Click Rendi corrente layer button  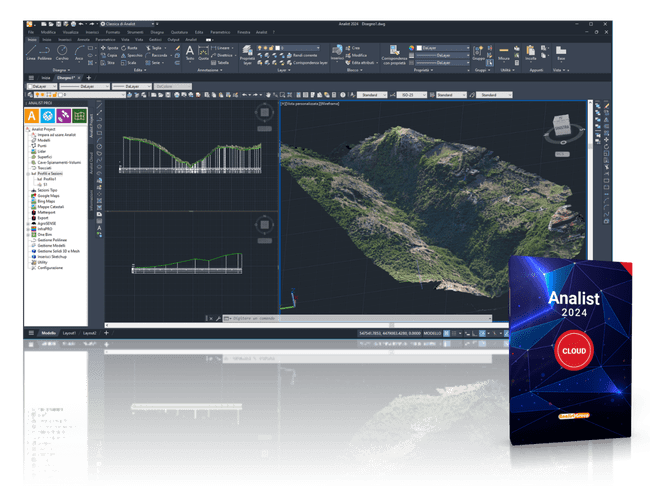302,55
